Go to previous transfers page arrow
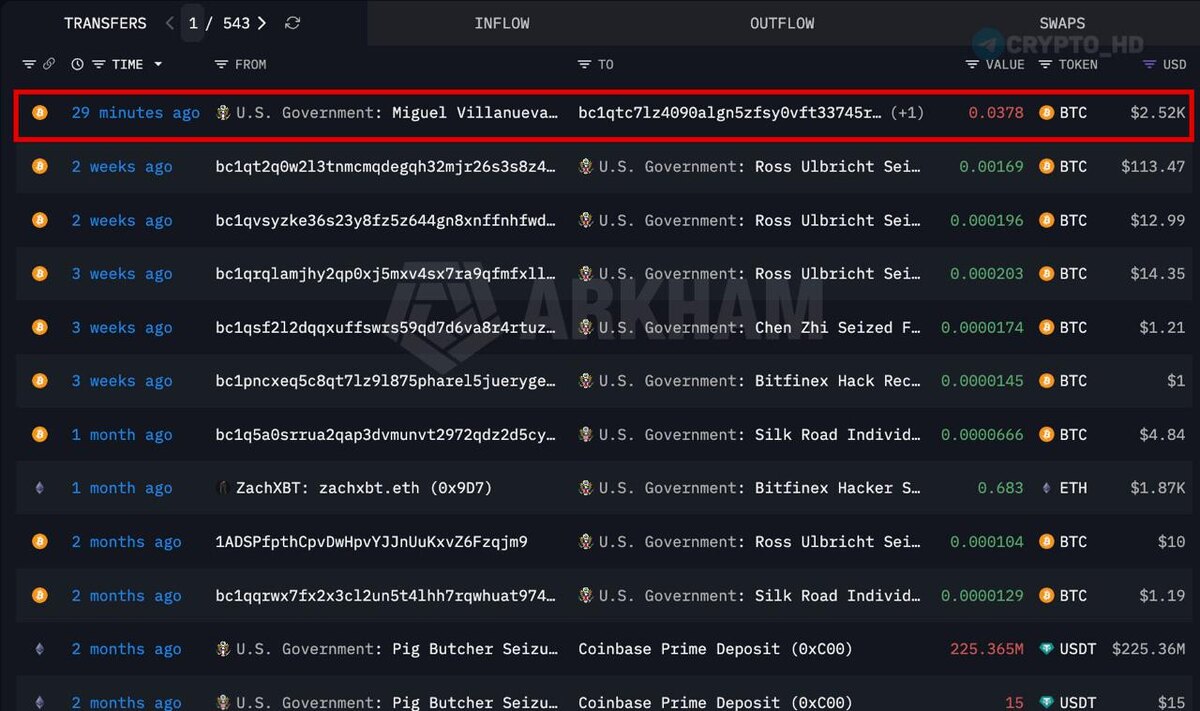Viewport: 1200px width, 711px height. (x=169, y=23)
